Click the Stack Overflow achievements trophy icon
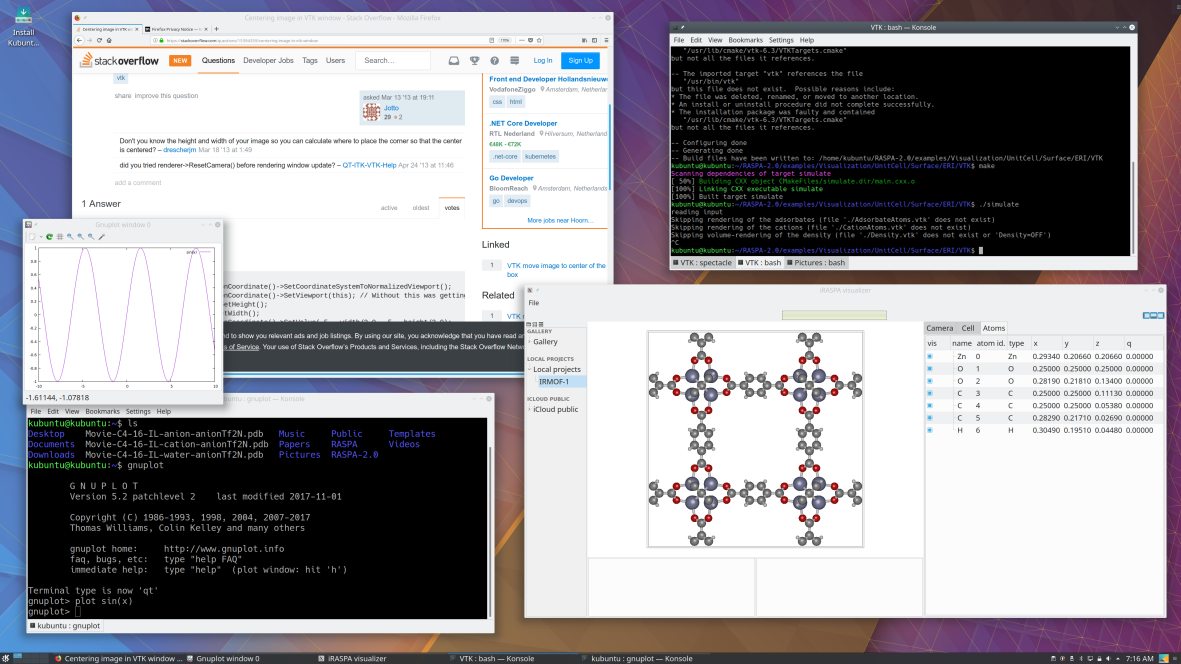Screen dimensions: 1181x664 pyautogui.click(x=474, y=61)
